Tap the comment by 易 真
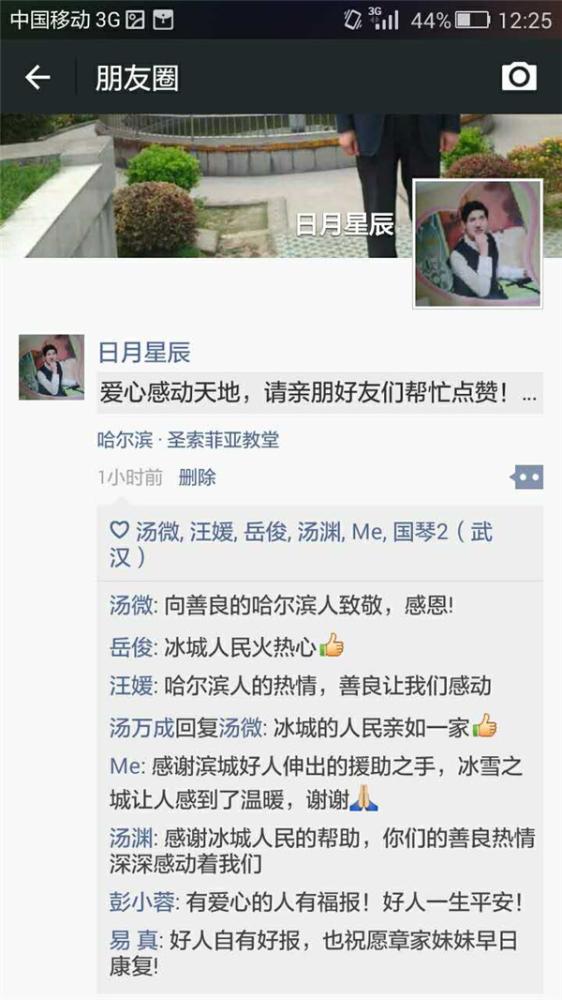Screen dimensions: 562x1000 (313, 953)
